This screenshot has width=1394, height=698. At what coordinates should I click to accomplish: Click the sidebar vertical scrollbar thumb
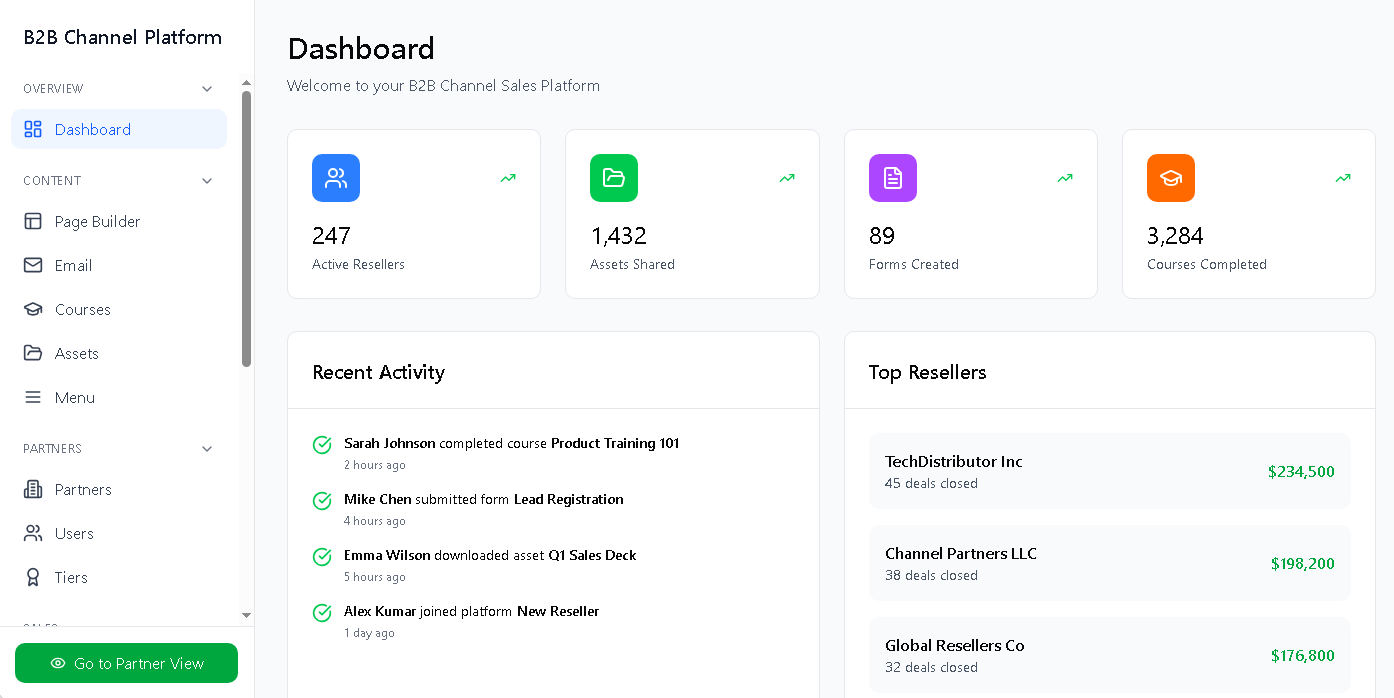pyautogui.click(x=246, y=228)
